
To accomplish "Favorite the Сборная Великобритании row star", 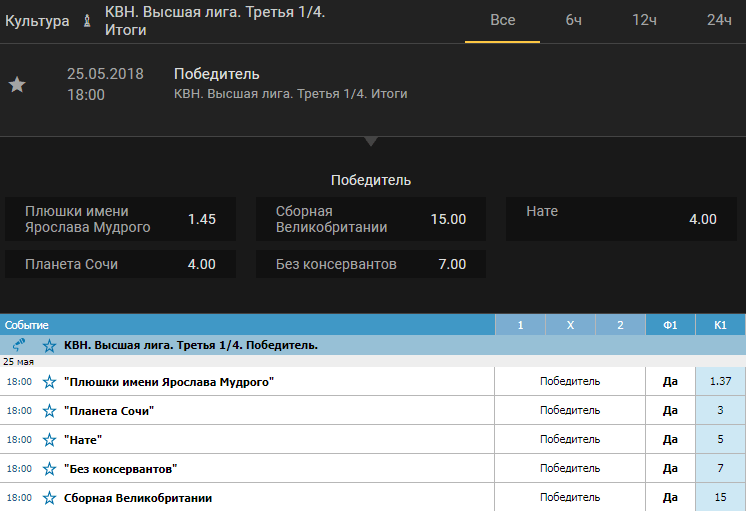I will (x=49, y=498).
